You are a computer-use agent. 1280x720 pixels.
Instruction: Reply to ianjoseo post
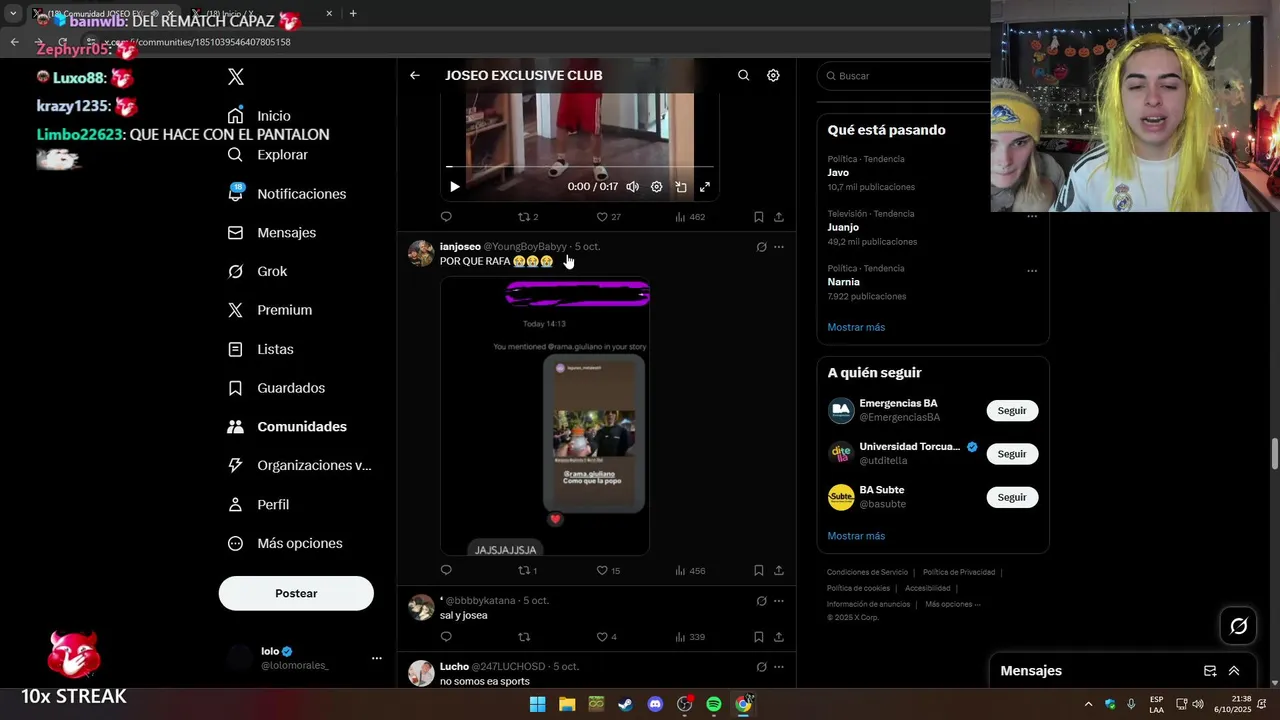tap(446, 571)
